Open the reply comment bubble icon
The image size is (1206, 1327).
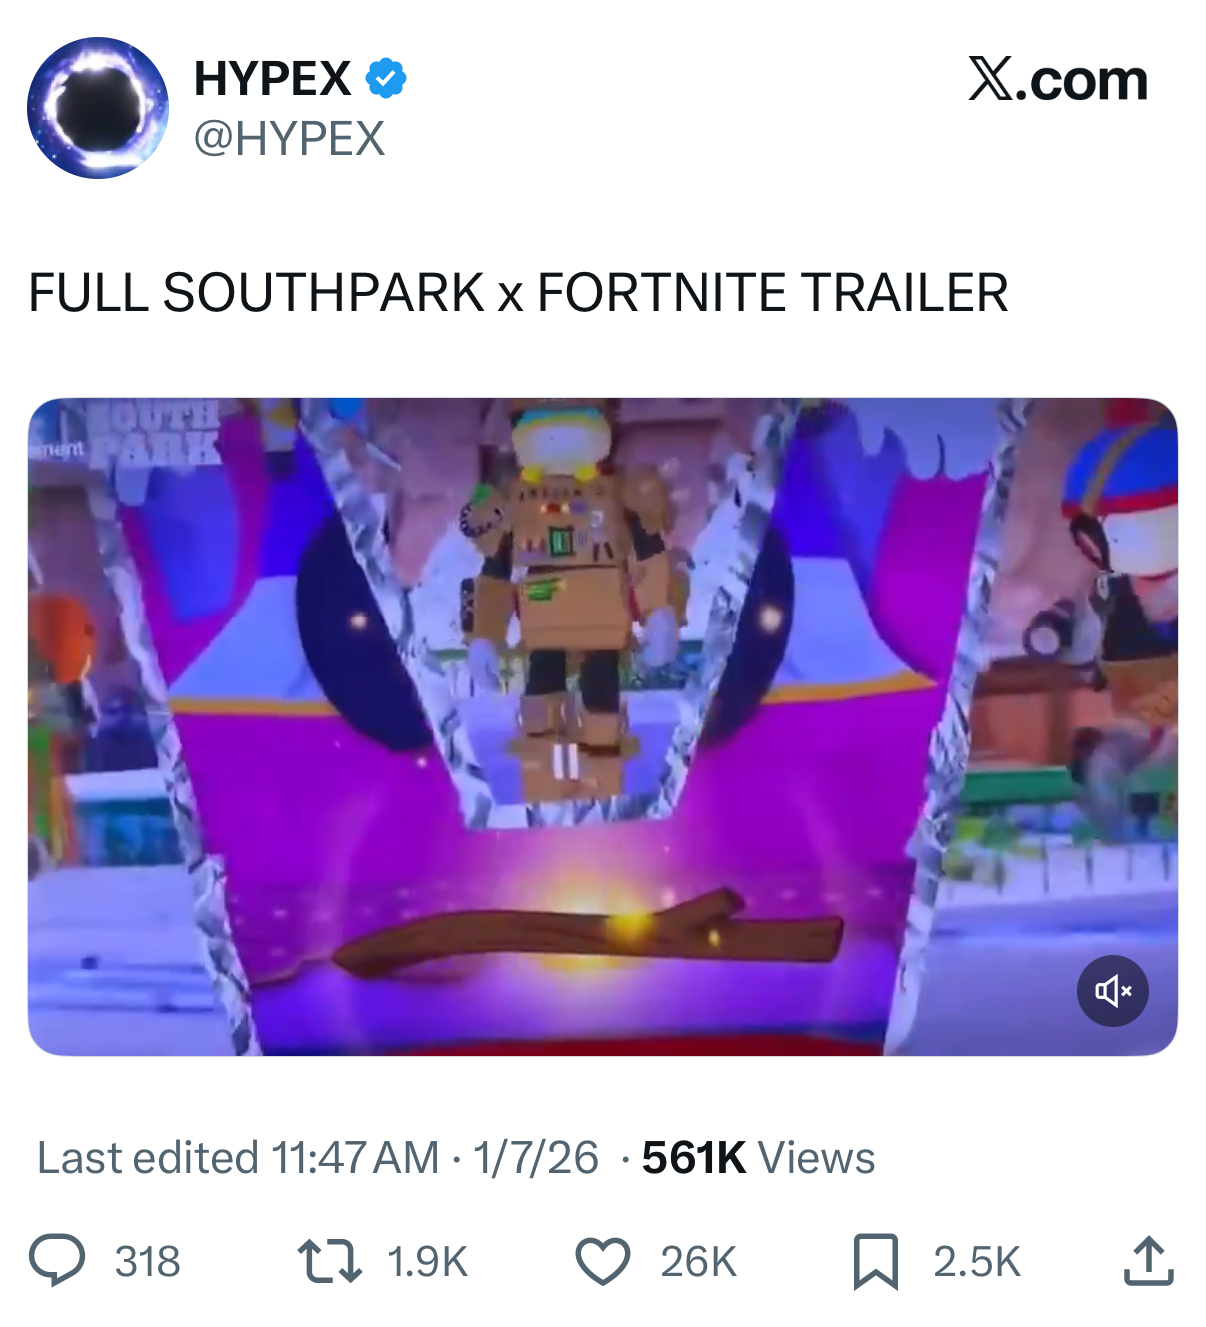click(57, 1260)
